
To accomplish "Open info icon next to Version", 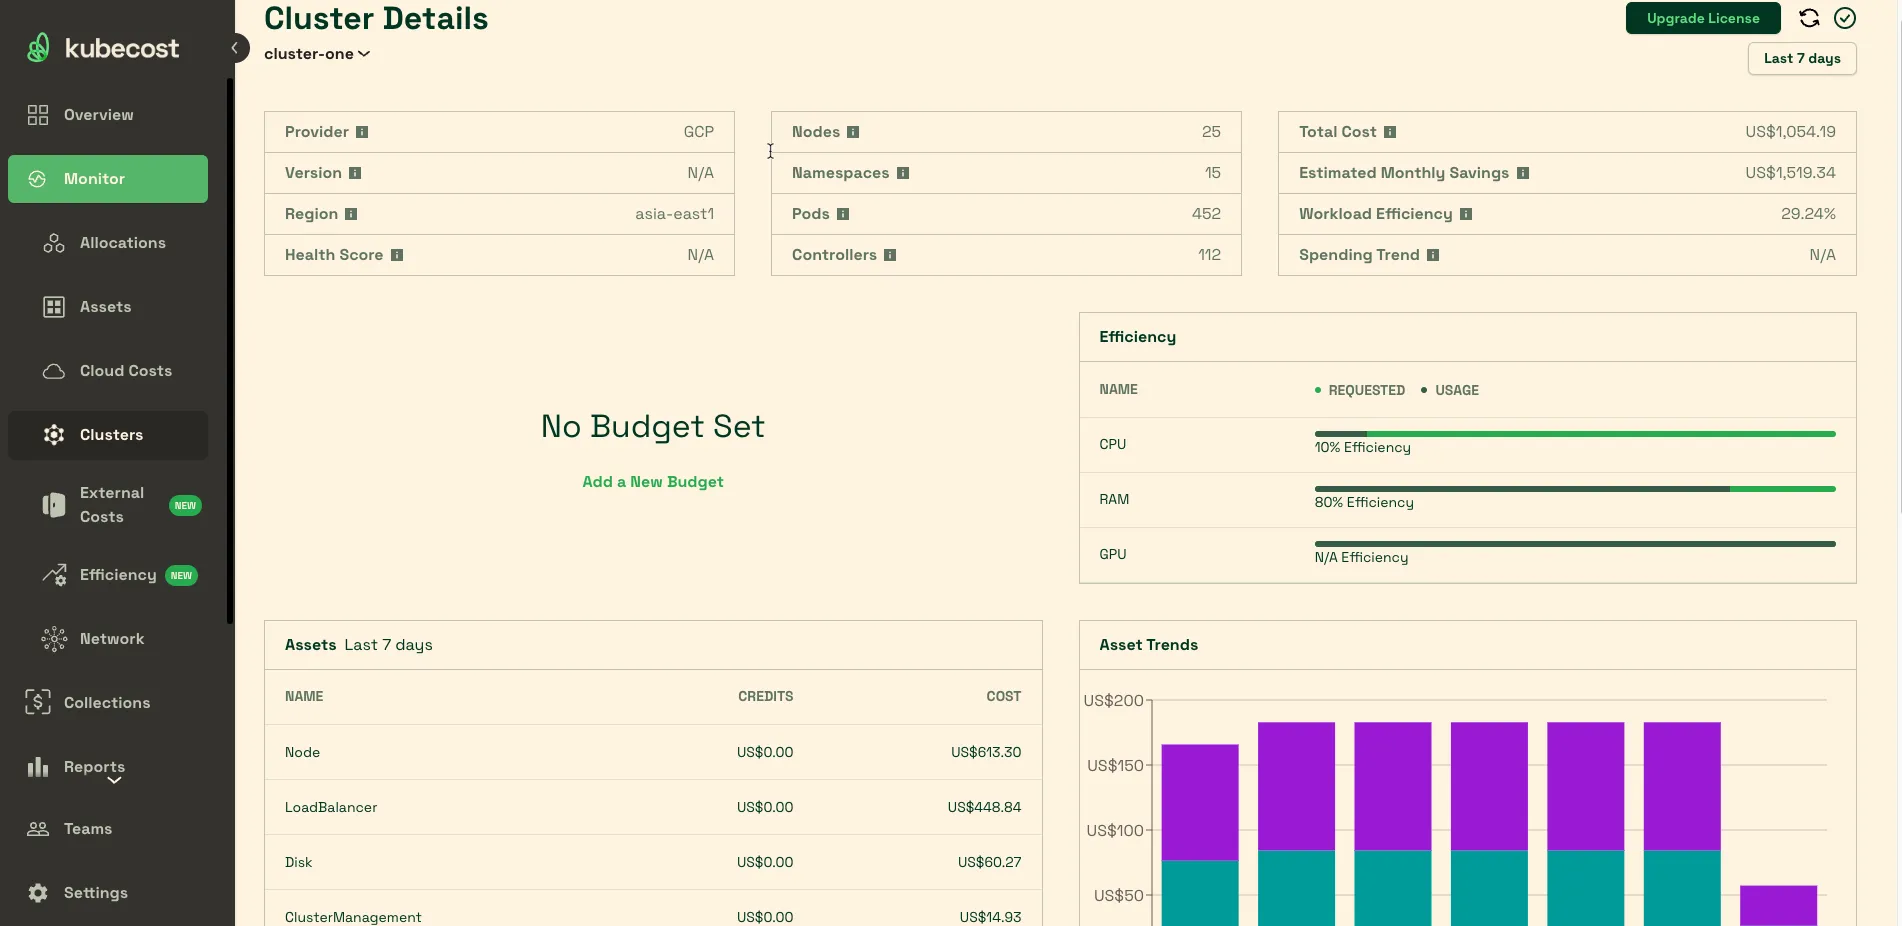I will pyautogui.click(x=355, y=173).
